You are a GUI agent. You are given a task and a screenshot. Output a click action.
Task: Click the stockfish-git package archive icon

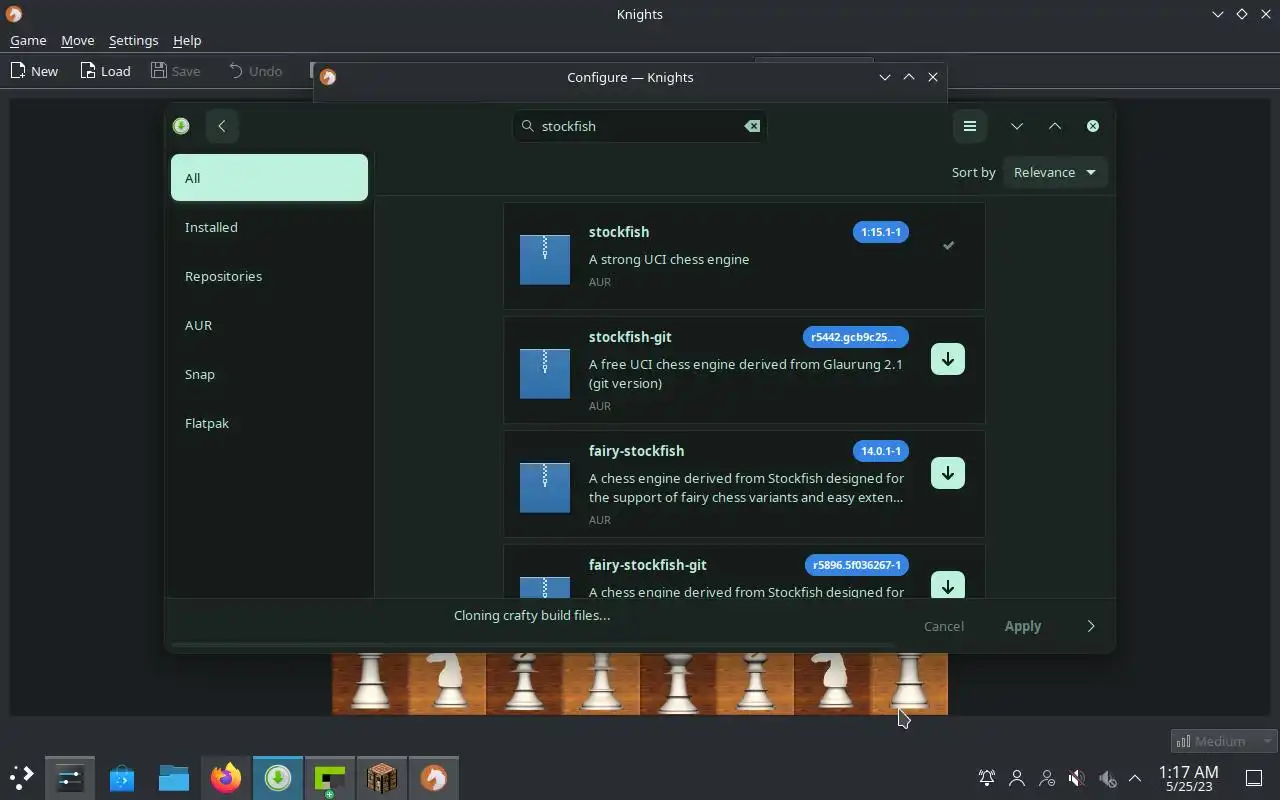point(545,374)
